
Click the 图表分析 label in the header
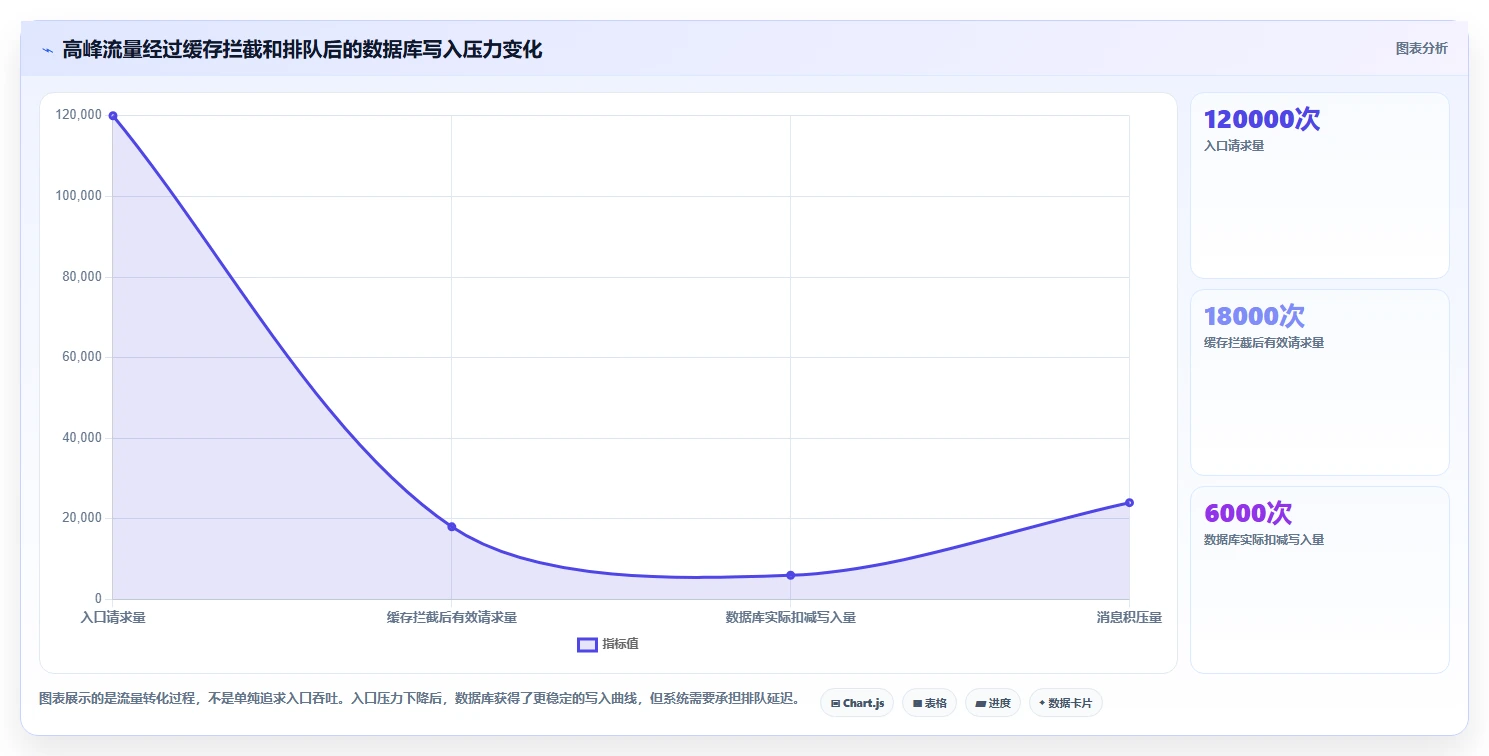[1421, 49]
